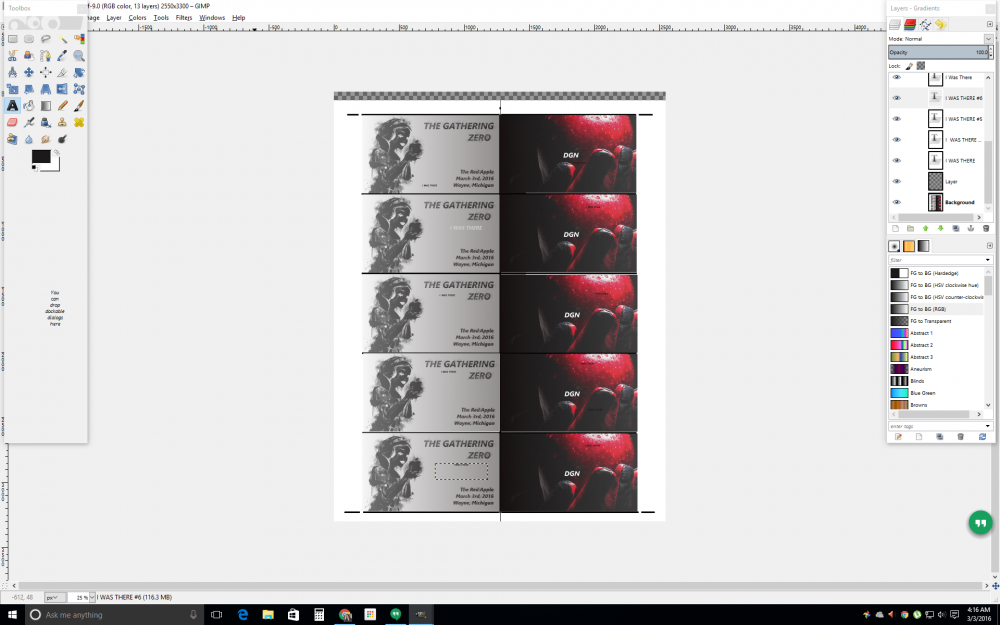Toggle visibility of the layer named Layer

click(897, 182)
